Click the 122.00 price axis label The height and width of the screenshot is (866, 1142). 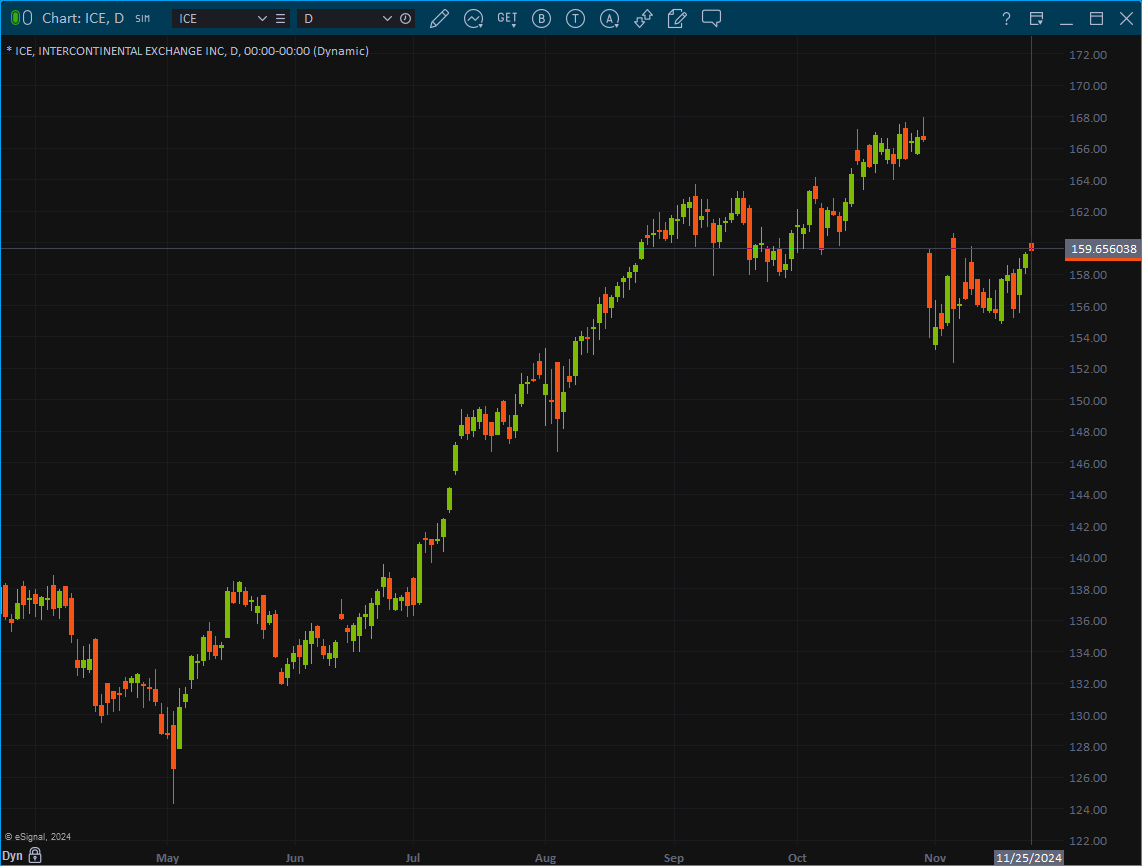[x=1087, y=841]
